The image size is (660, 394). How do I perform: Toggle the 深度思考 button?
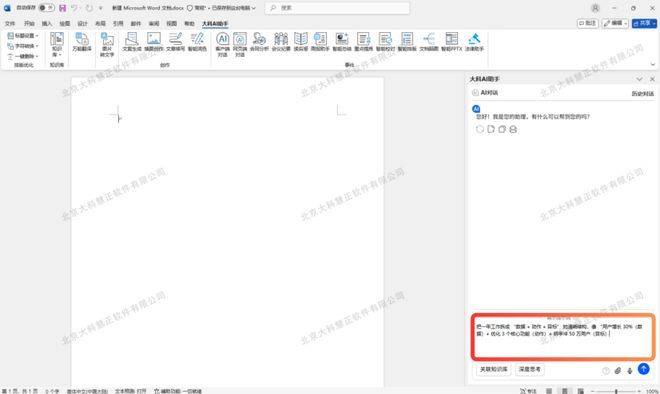pyautogui.click(x=530, y=369)
